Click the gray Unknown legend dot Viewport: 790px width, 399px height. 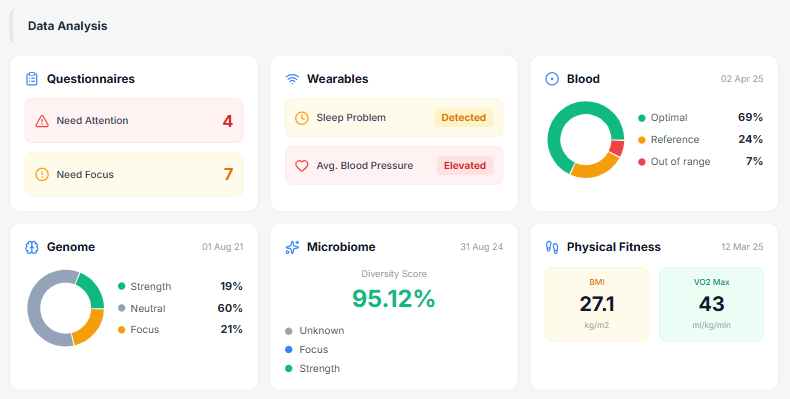coord(289,331)
